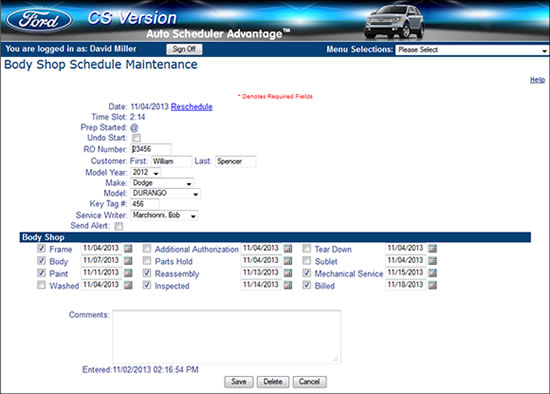Open calendar picker for Tear Down date
550x394 pixels.
click(x=432, y=249)
